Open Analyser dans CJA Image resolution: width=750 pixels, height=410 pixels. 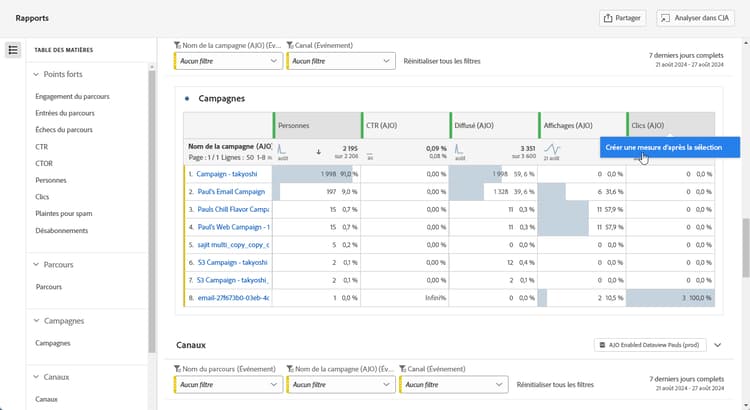695,18
